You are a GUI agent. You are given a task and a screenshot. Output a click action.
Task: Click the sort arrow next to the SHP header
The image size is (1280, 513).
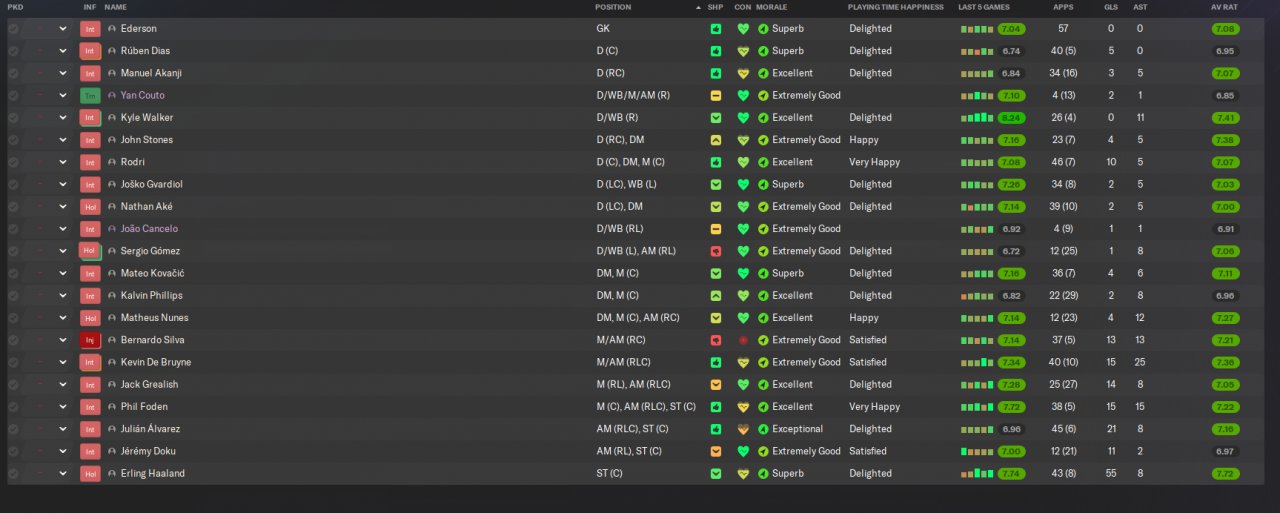point(699,7)
